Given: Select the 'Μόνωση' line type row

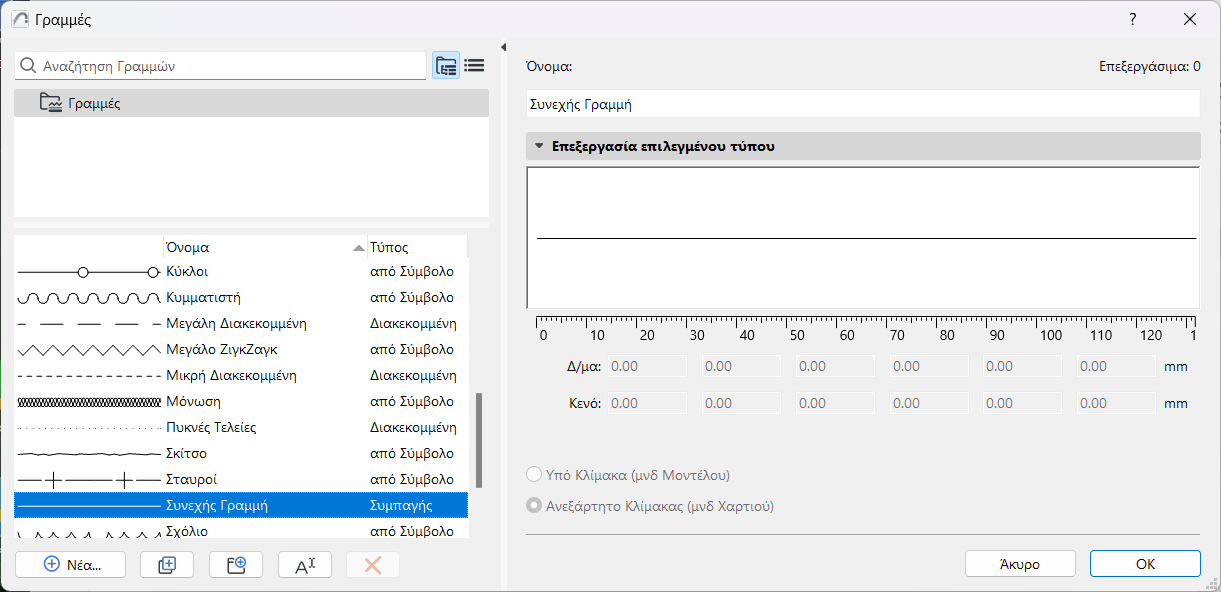Looking at the screenshot, I should coord(241,402).
